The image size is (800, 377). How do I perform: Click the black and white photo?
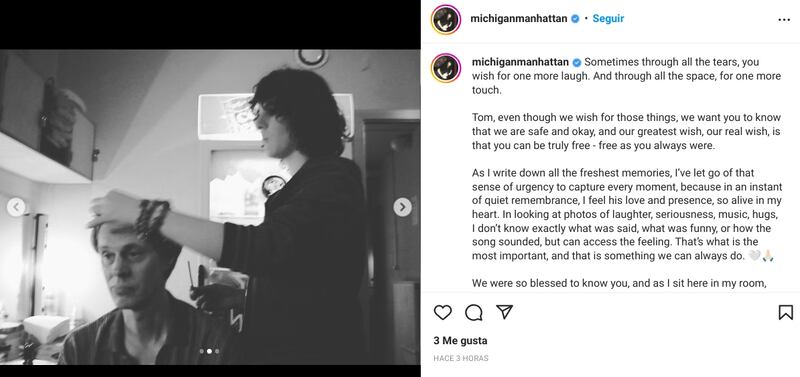click(210, 207)
